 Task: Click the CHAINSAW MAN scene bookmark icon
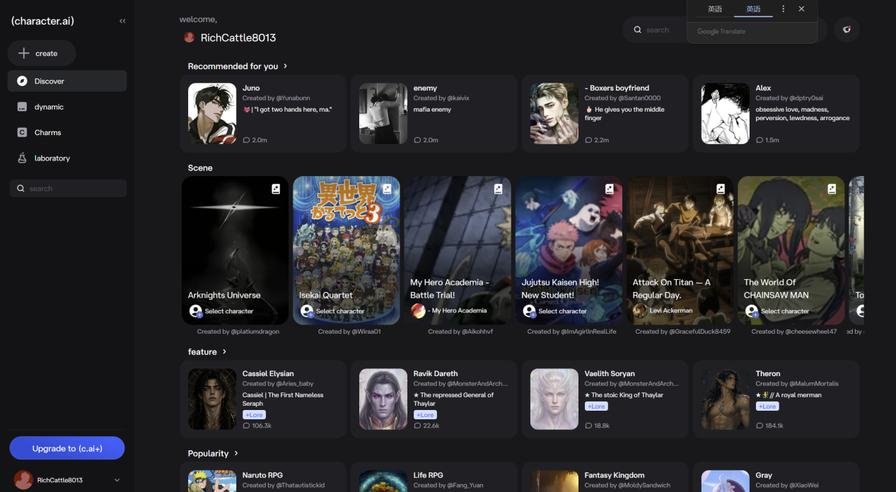pos(831,189)
